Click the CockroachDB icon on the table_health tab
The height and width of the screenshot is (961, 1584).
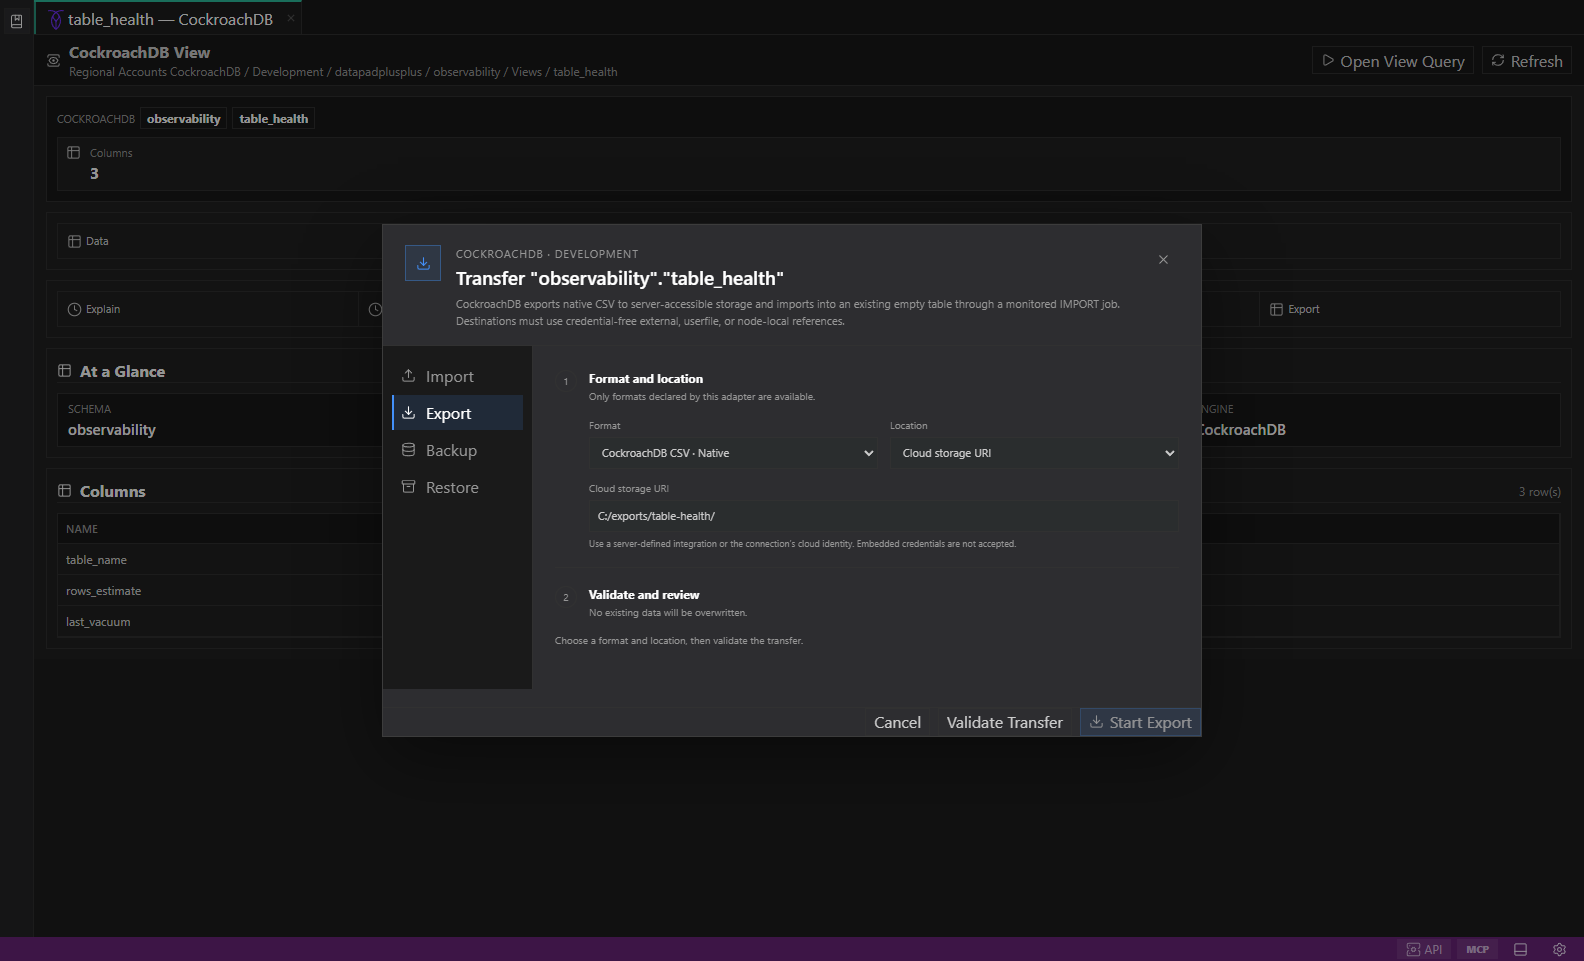[x=55, y=20]
